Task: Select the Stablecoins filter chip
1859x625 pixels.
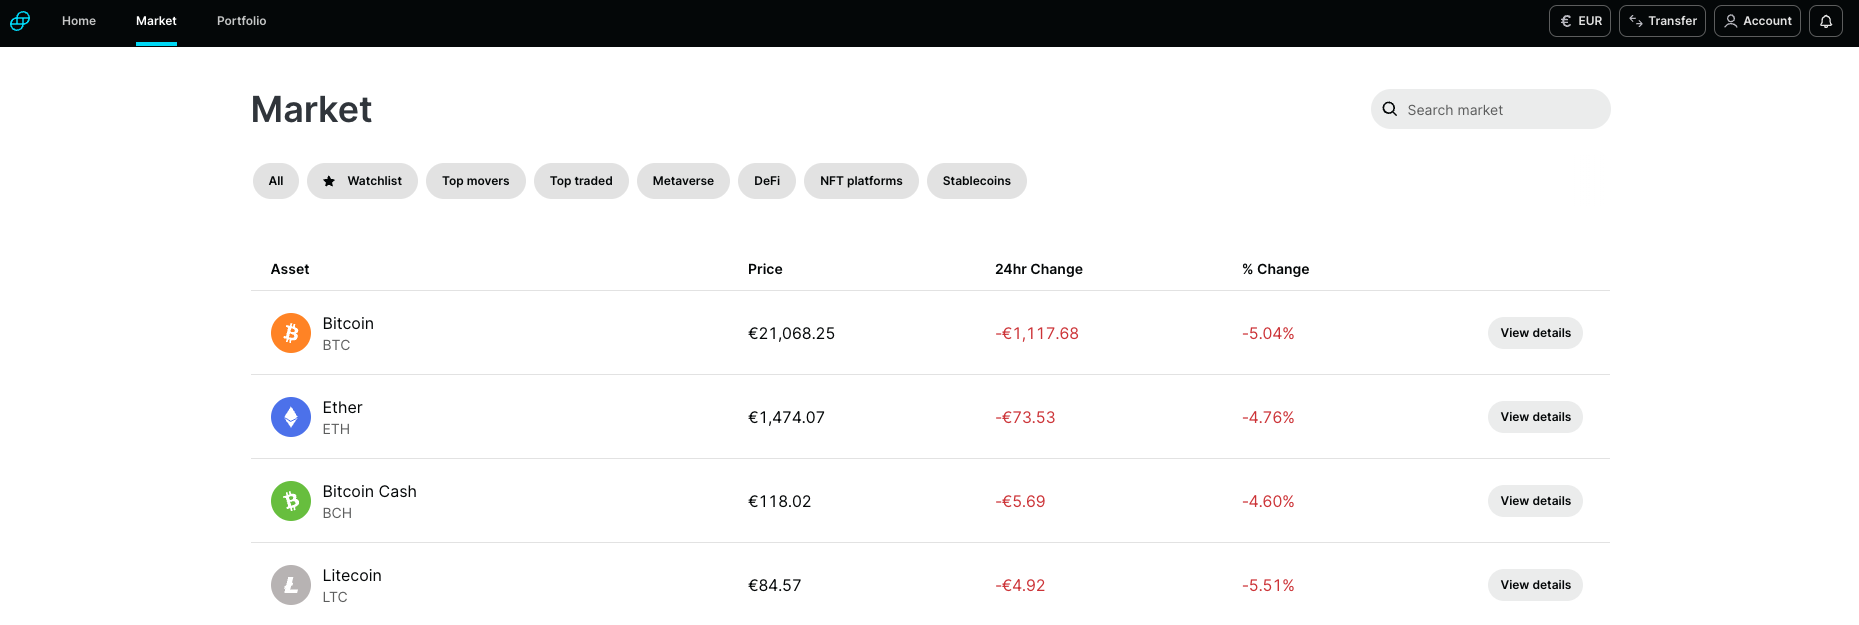Action: [976, 181]
